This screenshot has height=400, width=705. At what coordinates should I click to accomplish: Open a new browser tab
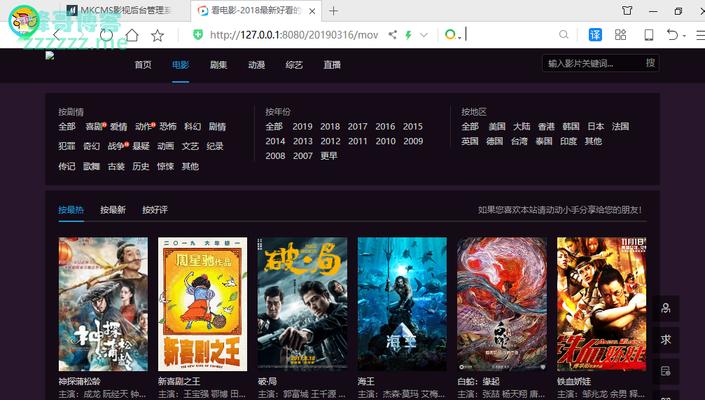tap(333, 11)
